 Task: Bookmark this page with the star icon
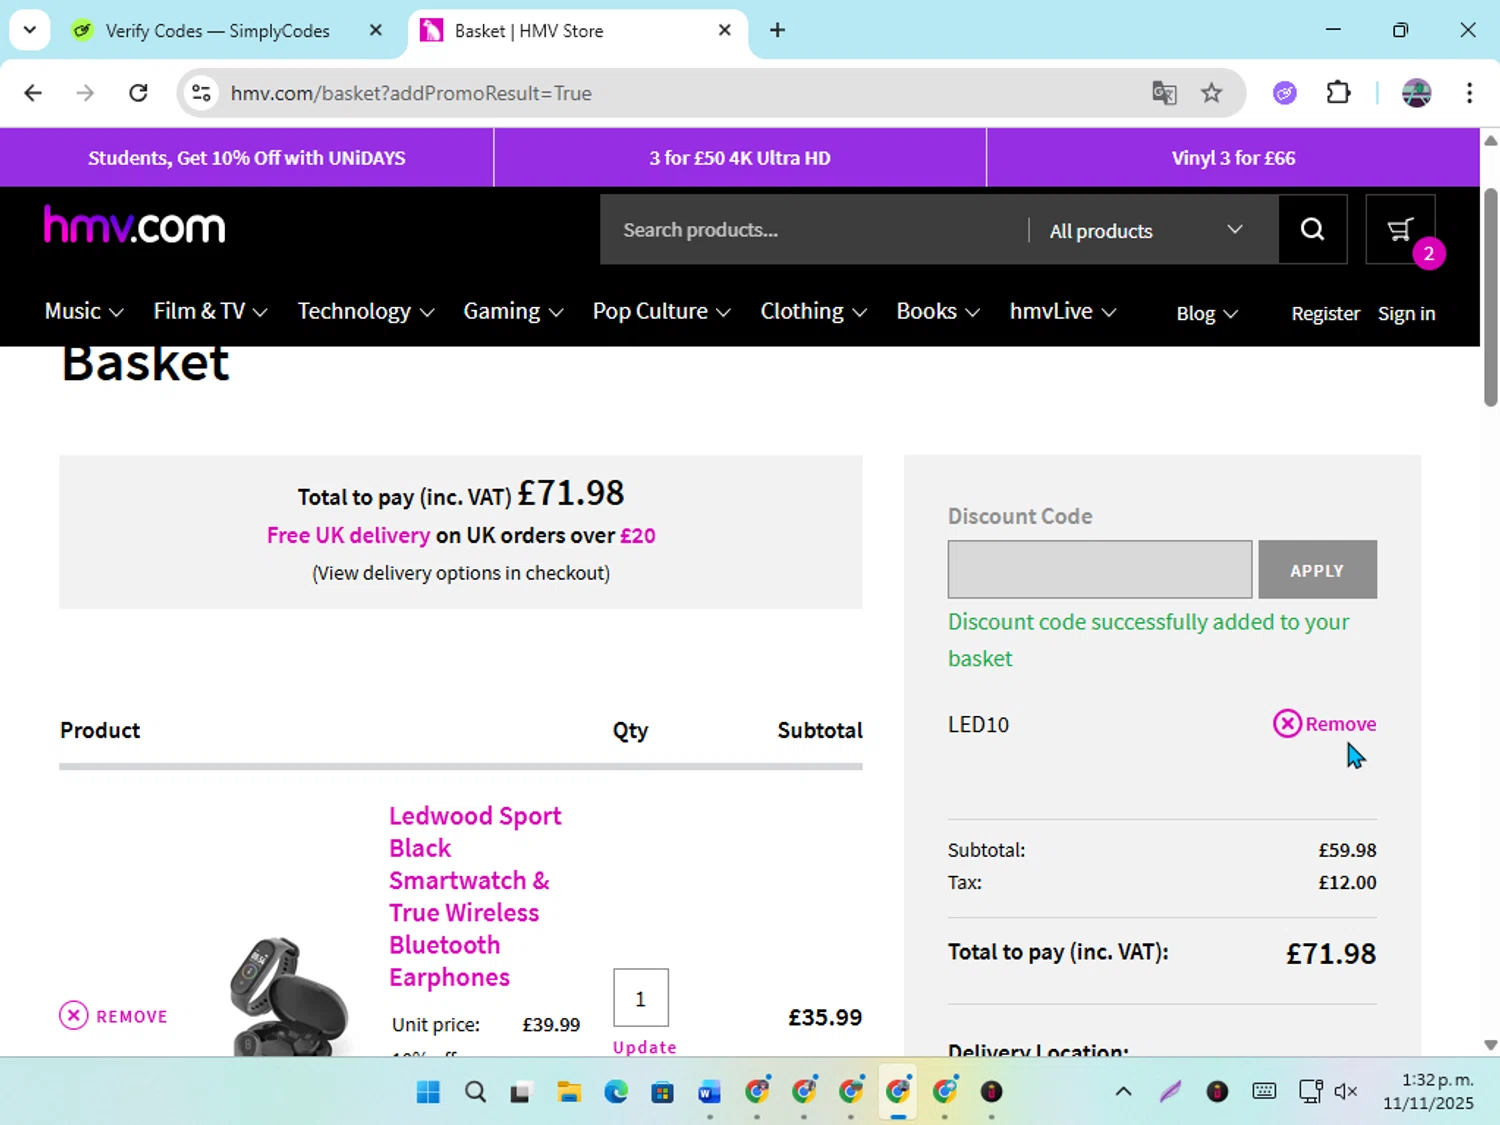point(1211,93)
